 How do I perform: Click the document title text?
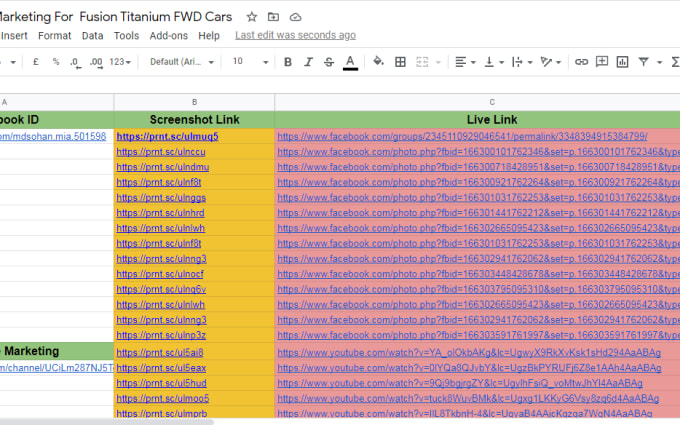[116, 17]
